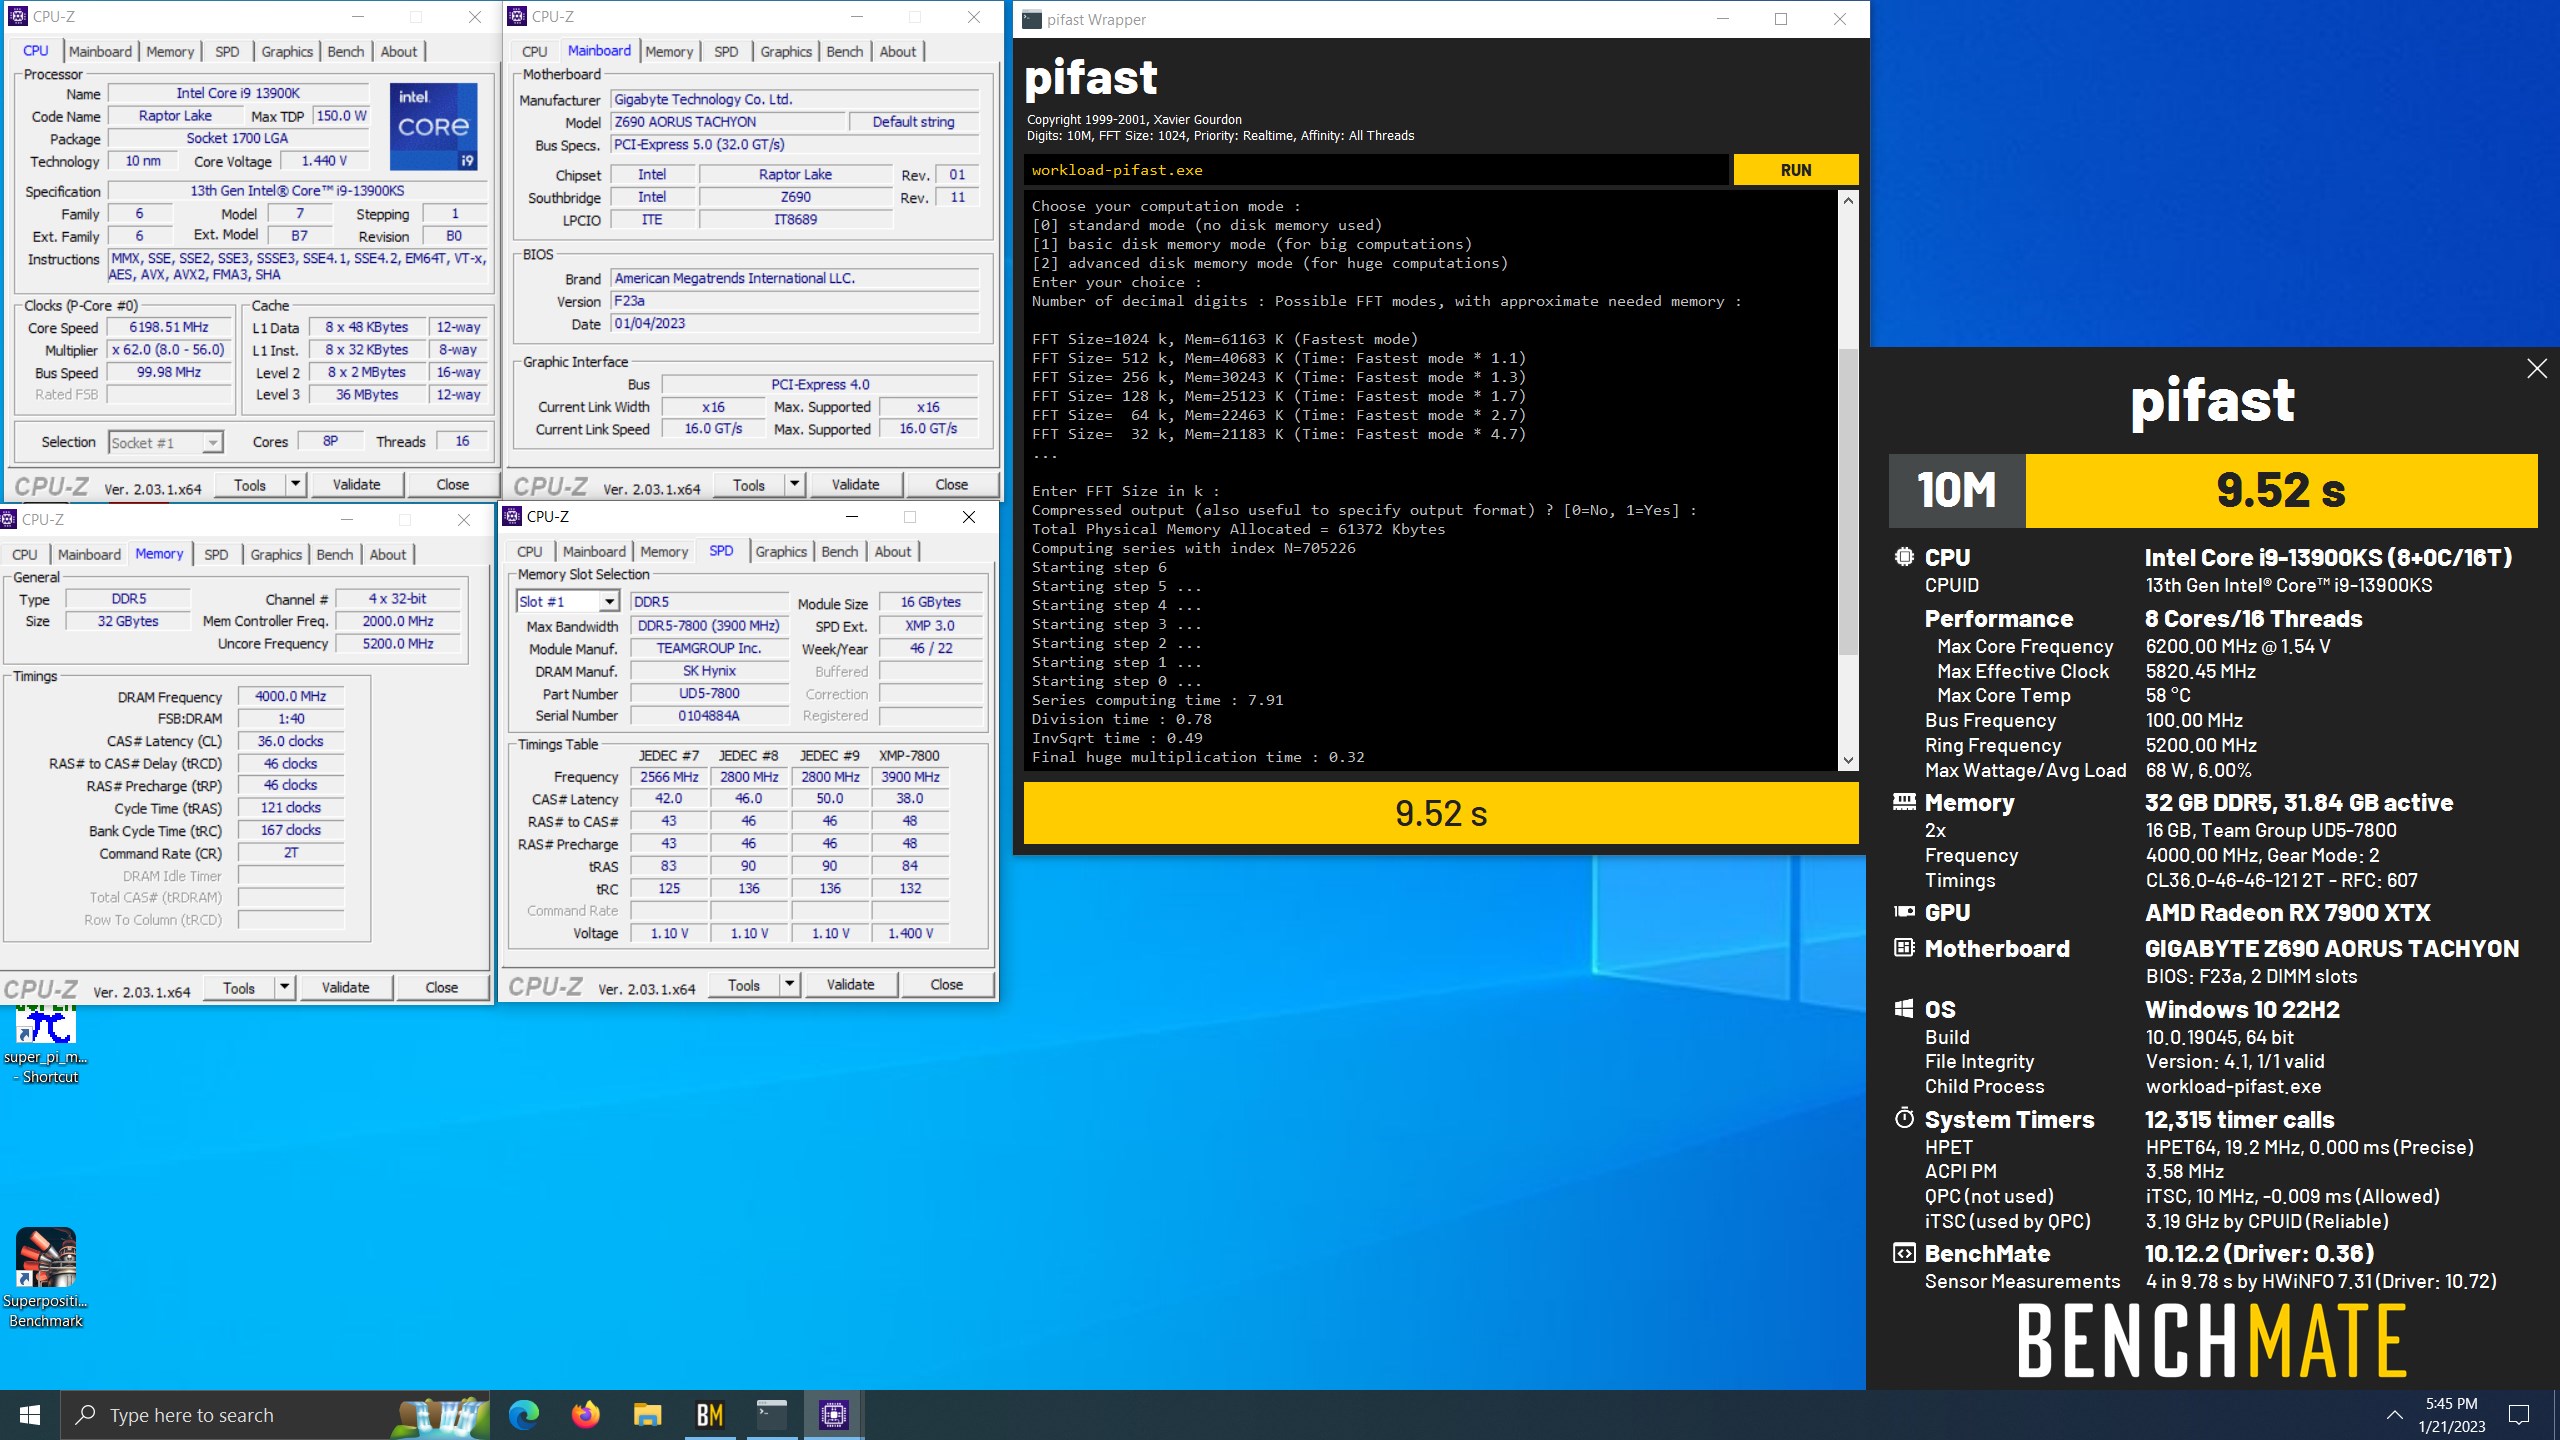
Task: Switch to Mainboard tab in top-left CPU-Z
Action: [100, 51]
